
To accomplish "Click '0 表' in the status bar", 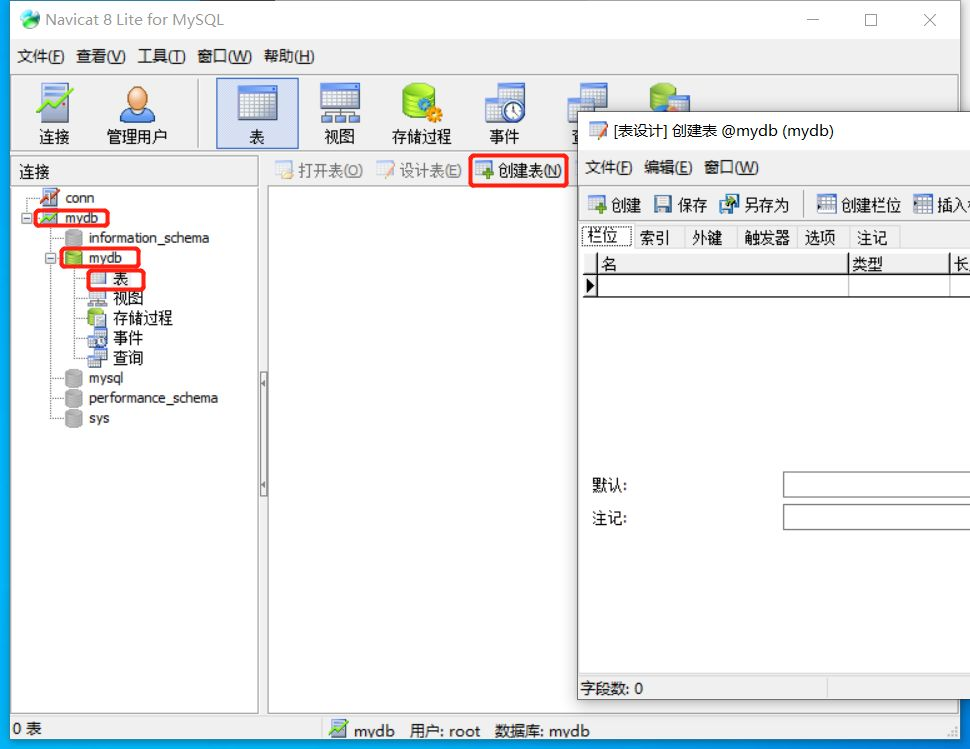I will tap(27, 729).
